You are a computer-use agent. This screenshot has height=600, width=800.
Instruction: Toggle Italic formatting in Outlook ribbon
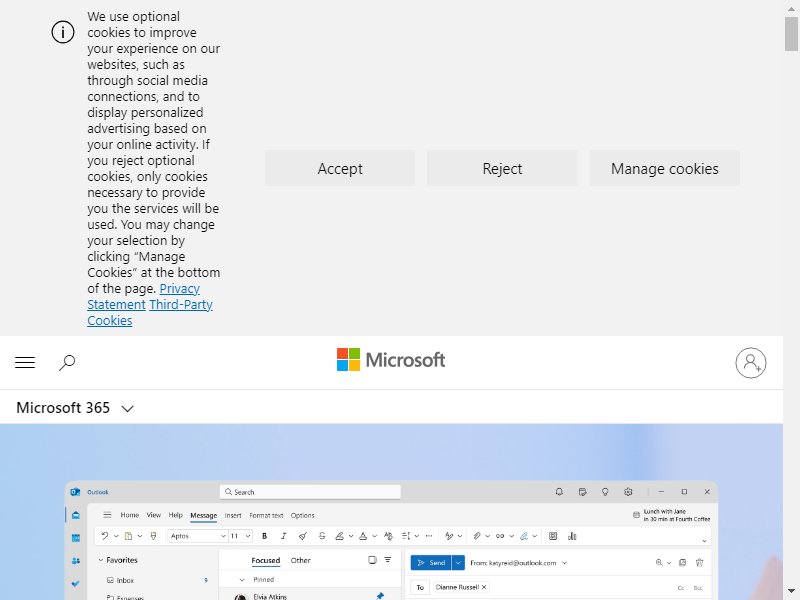pos(284,536)
